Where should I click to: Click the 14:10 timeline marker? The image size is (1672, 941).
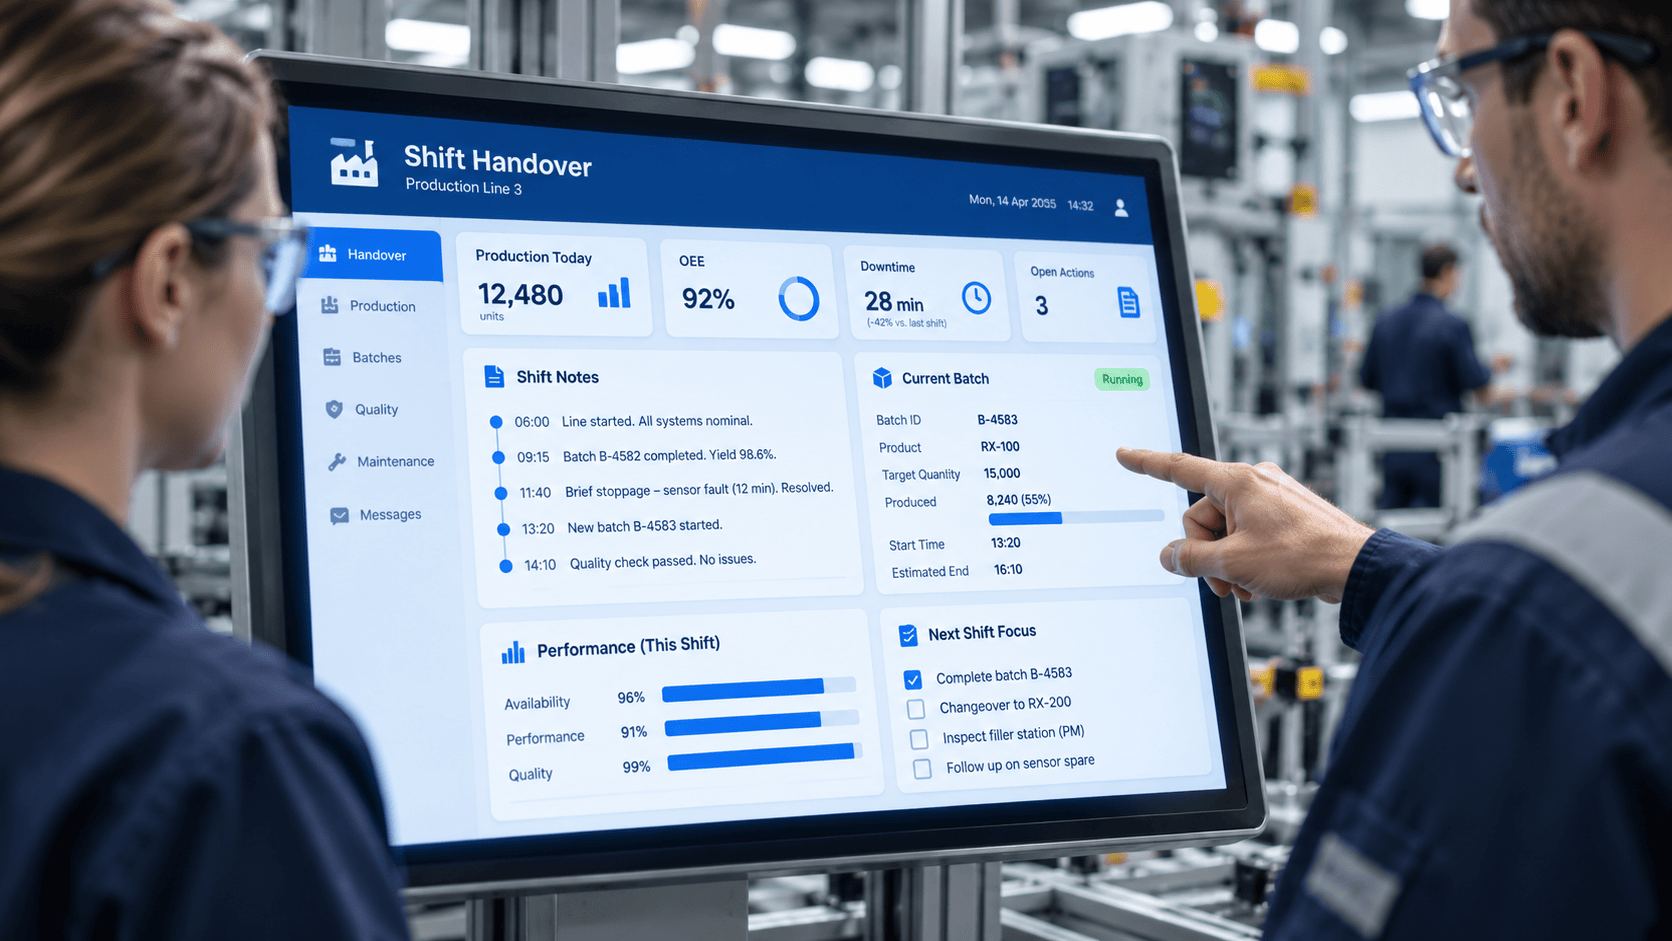506,566
